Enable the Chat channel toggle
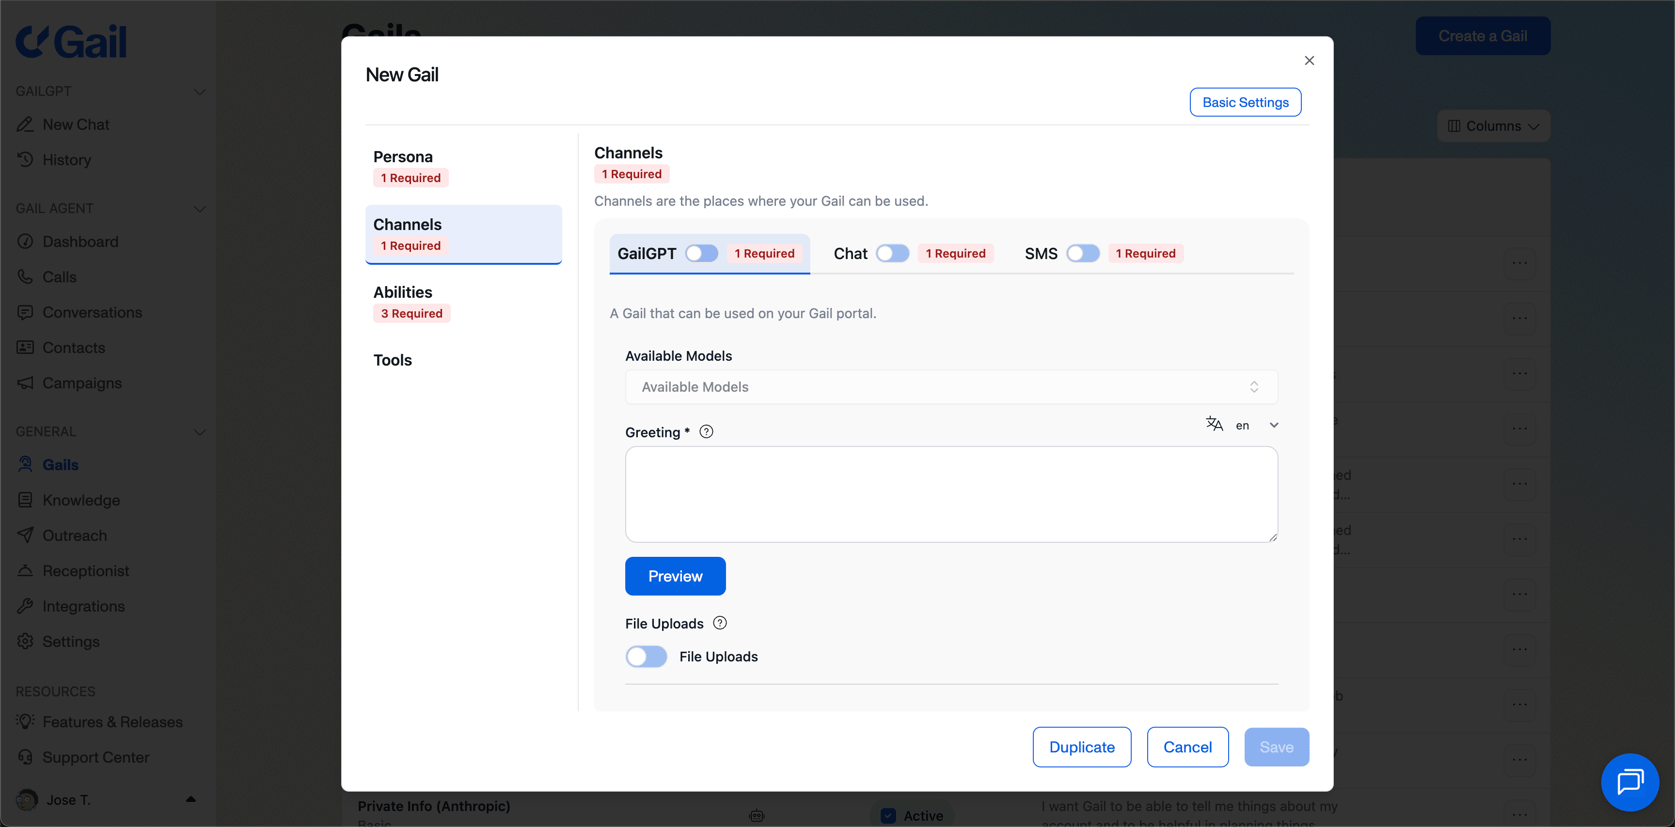 [893, 253]
